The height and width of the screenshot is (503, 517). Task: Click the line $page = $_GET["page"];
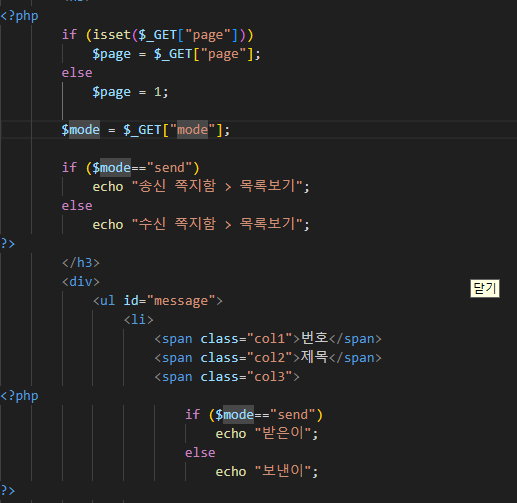pos(176,54)
